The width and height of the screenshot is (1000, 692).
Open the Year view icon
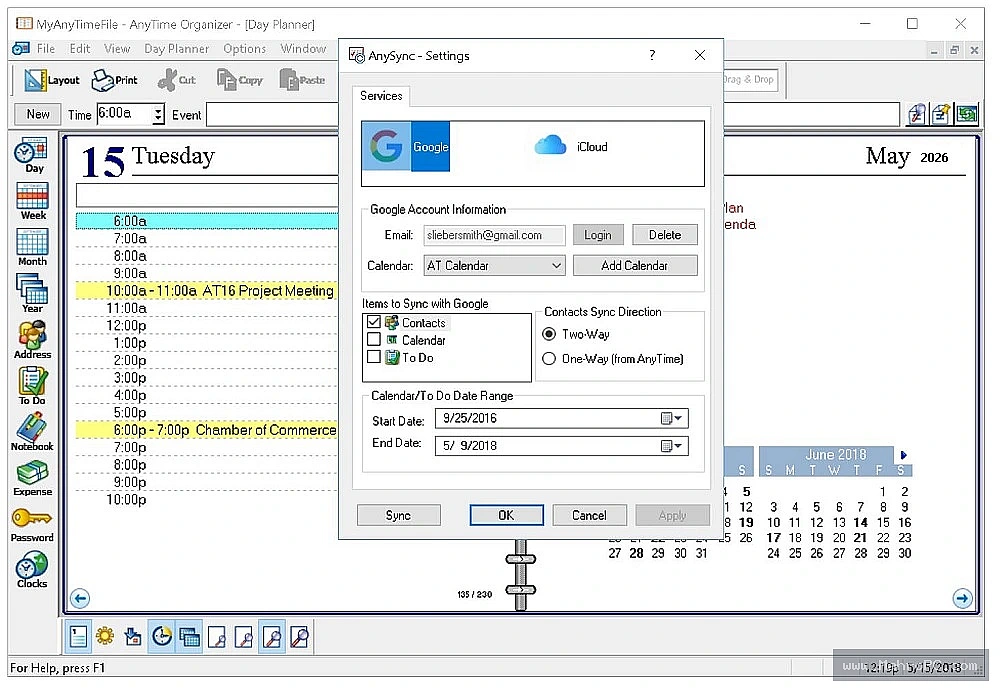click(32, 293)
